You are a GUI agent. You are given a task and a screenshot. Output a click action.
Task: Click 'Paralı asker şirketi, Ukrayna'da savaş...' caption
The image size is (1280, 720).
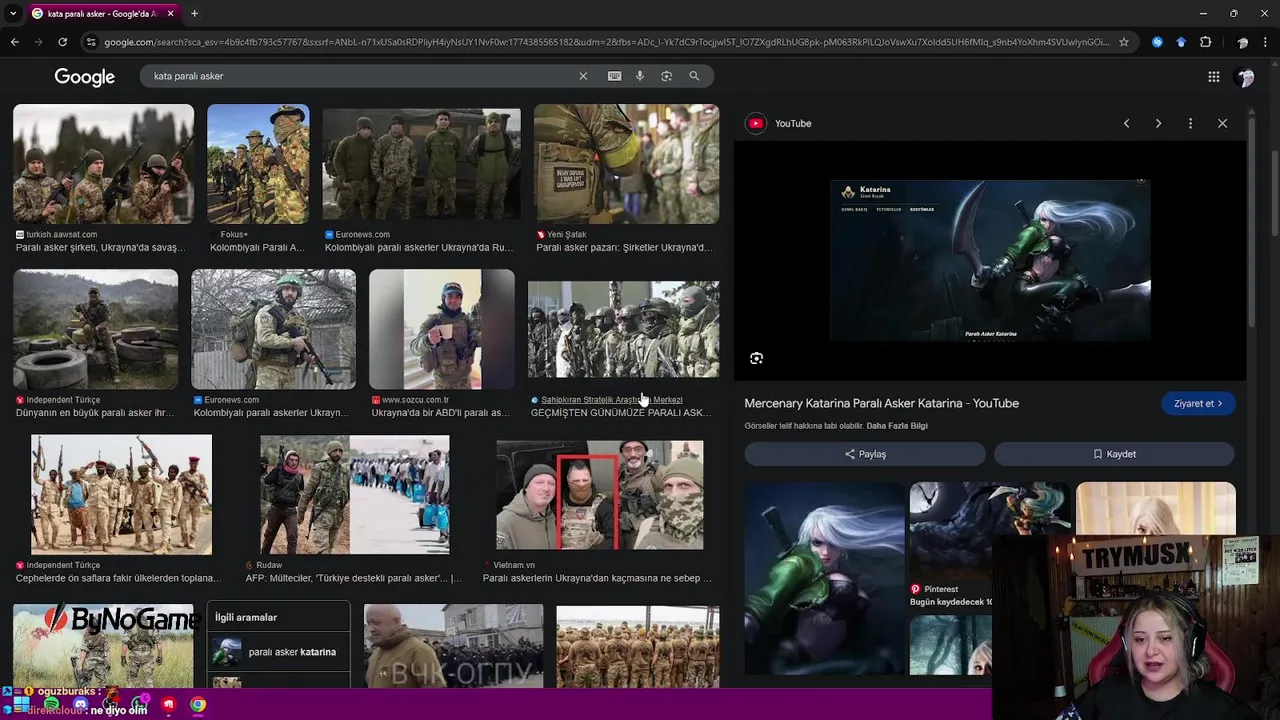coord(101,248)
